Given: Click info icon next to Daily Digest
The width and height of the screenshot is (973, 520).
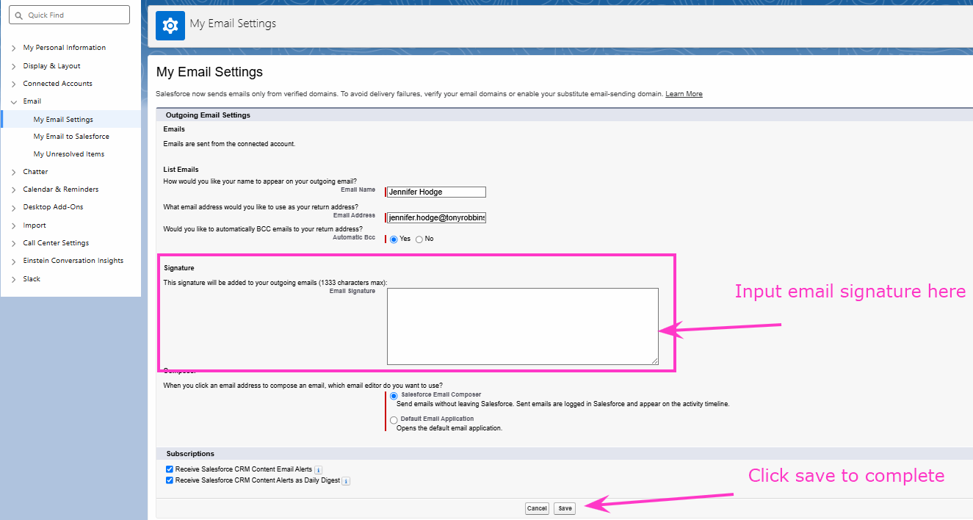Looking at the screenshot, I should coord(346,481).
